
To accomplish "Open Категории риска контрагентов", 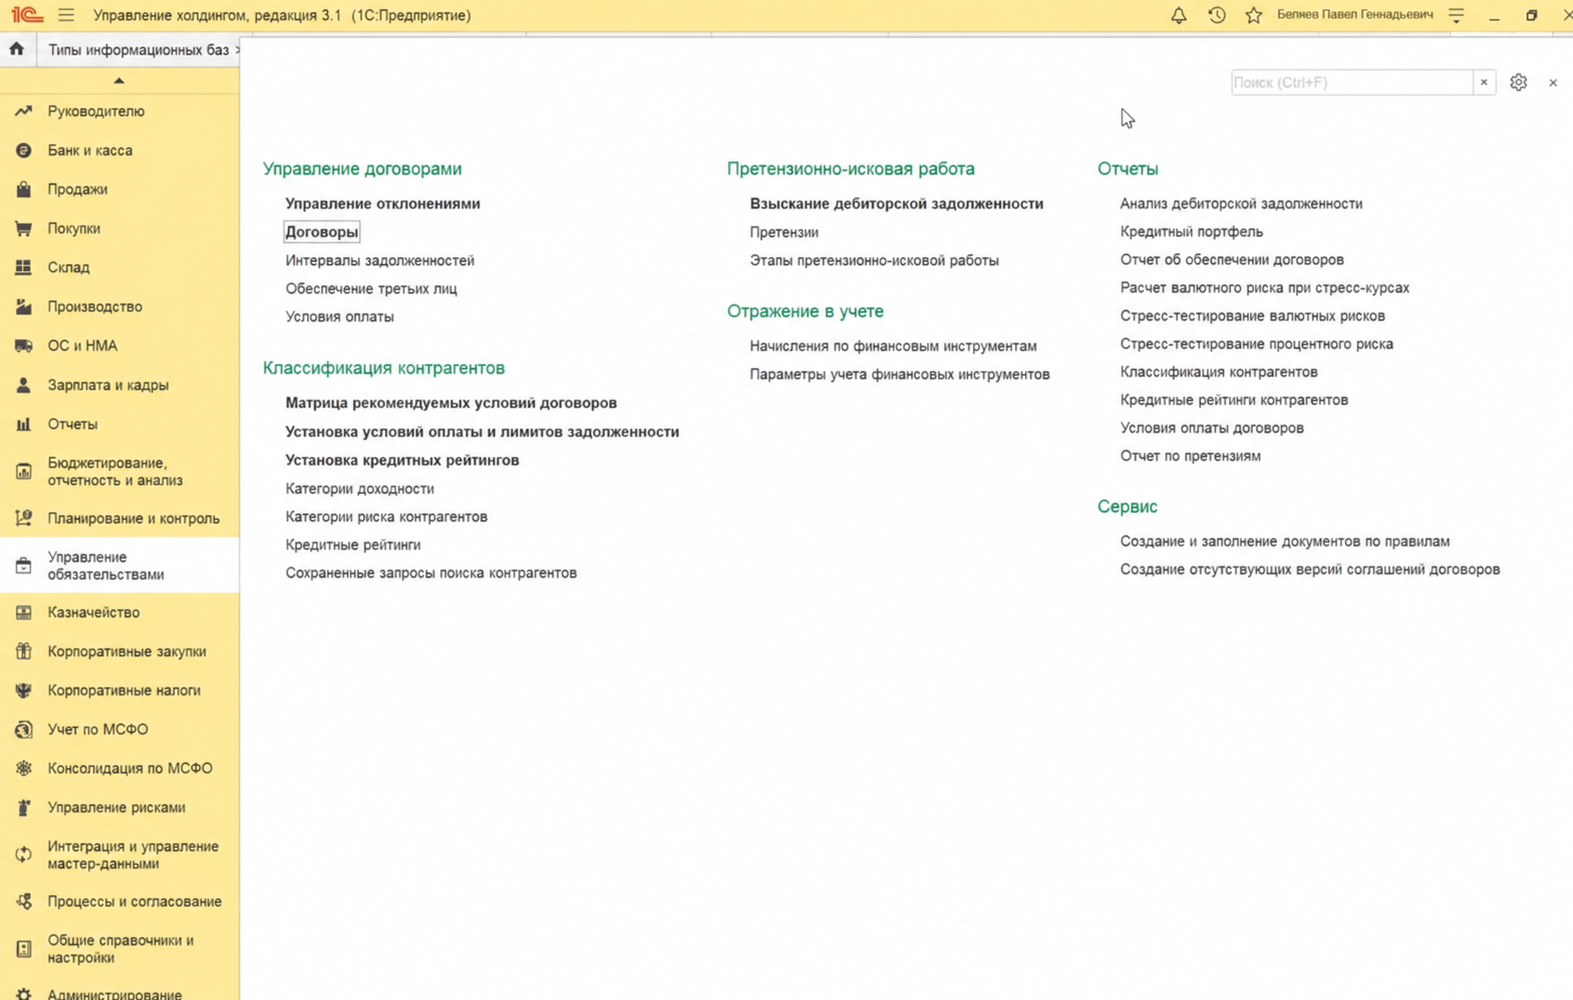I will click(386, 516).
